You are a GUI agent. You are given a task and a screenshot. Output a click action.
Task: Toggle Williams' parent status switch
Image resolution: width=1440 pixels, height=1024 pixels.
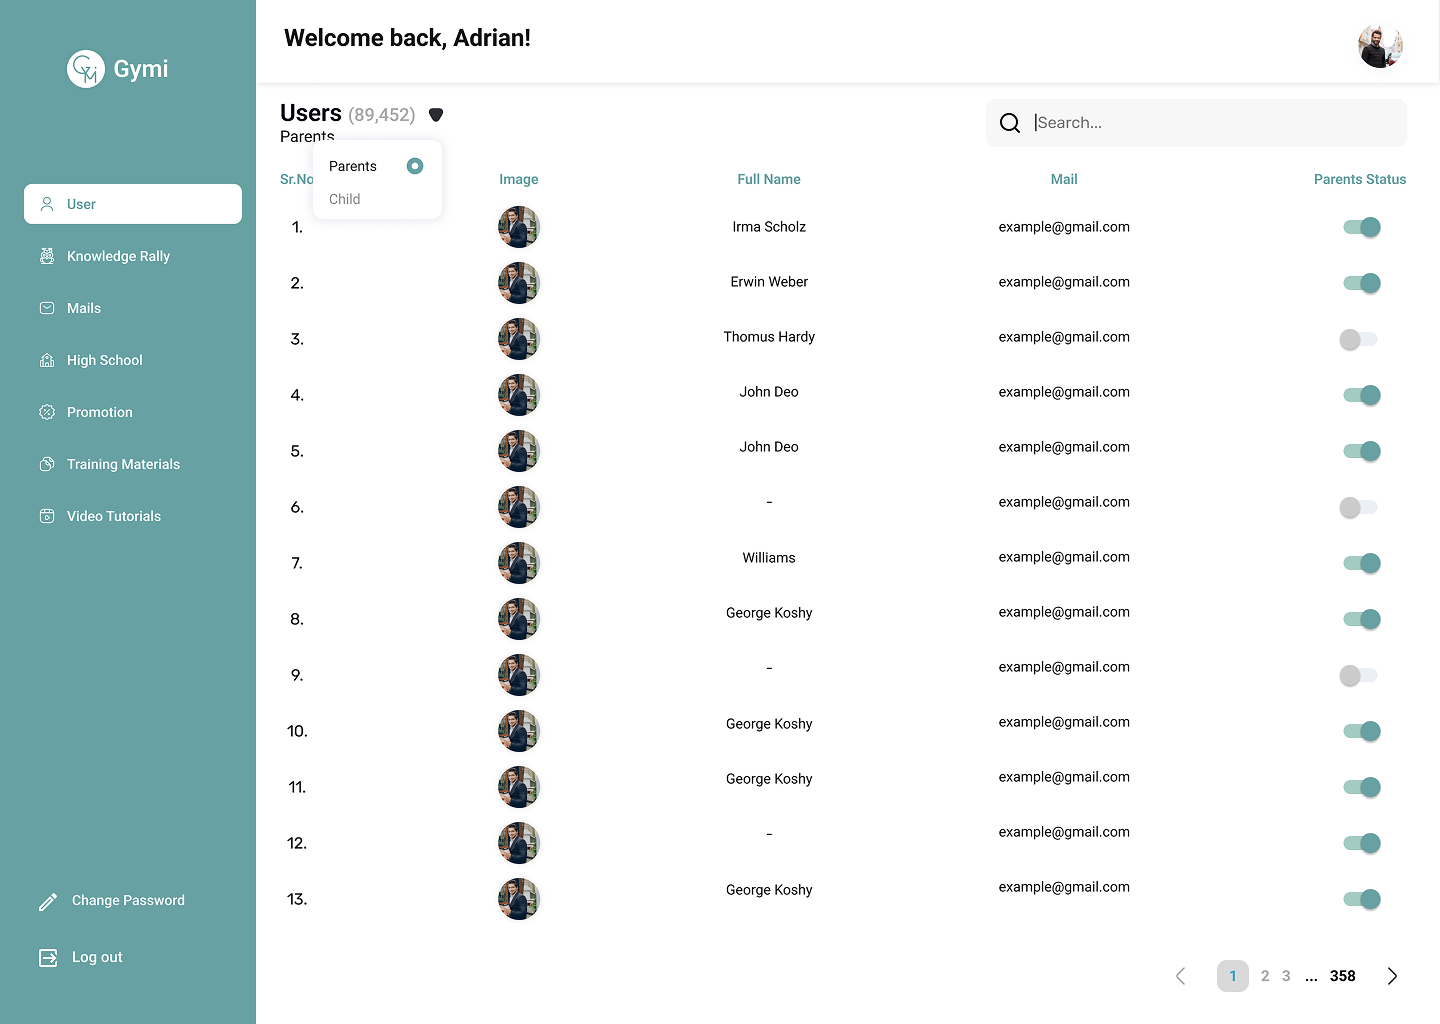tap(1361, 563)
